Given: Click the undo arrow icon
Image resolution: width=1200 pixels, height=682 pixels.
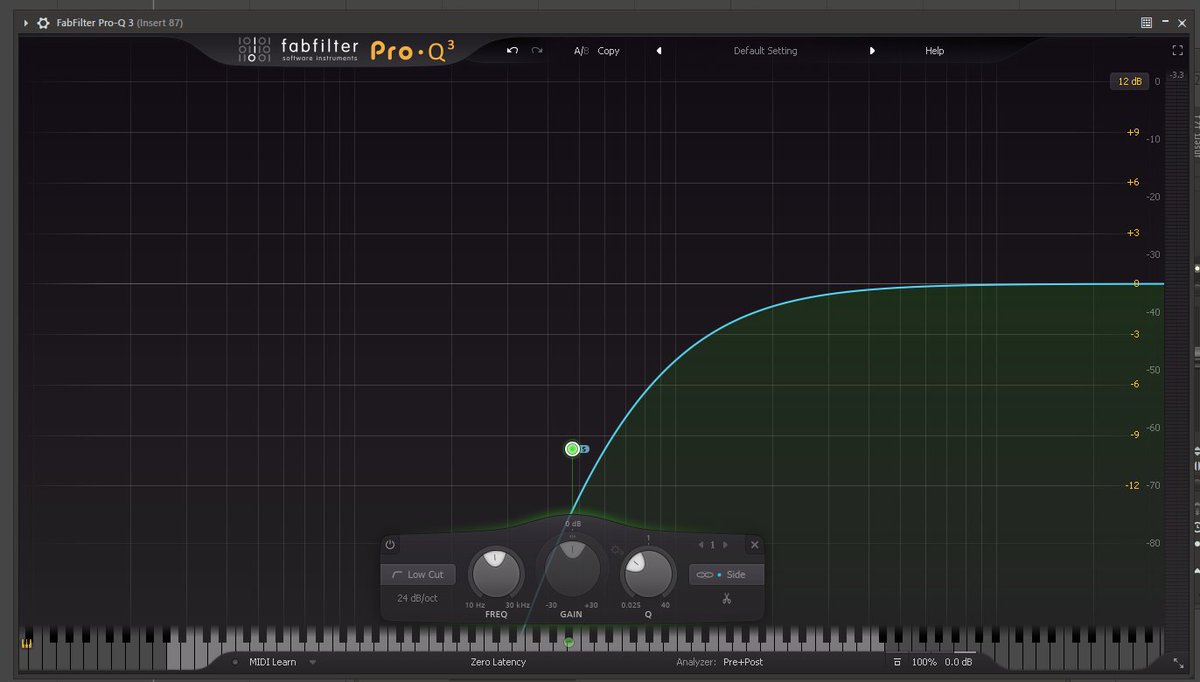Looking at the screenshot, I should coord(512,51).
